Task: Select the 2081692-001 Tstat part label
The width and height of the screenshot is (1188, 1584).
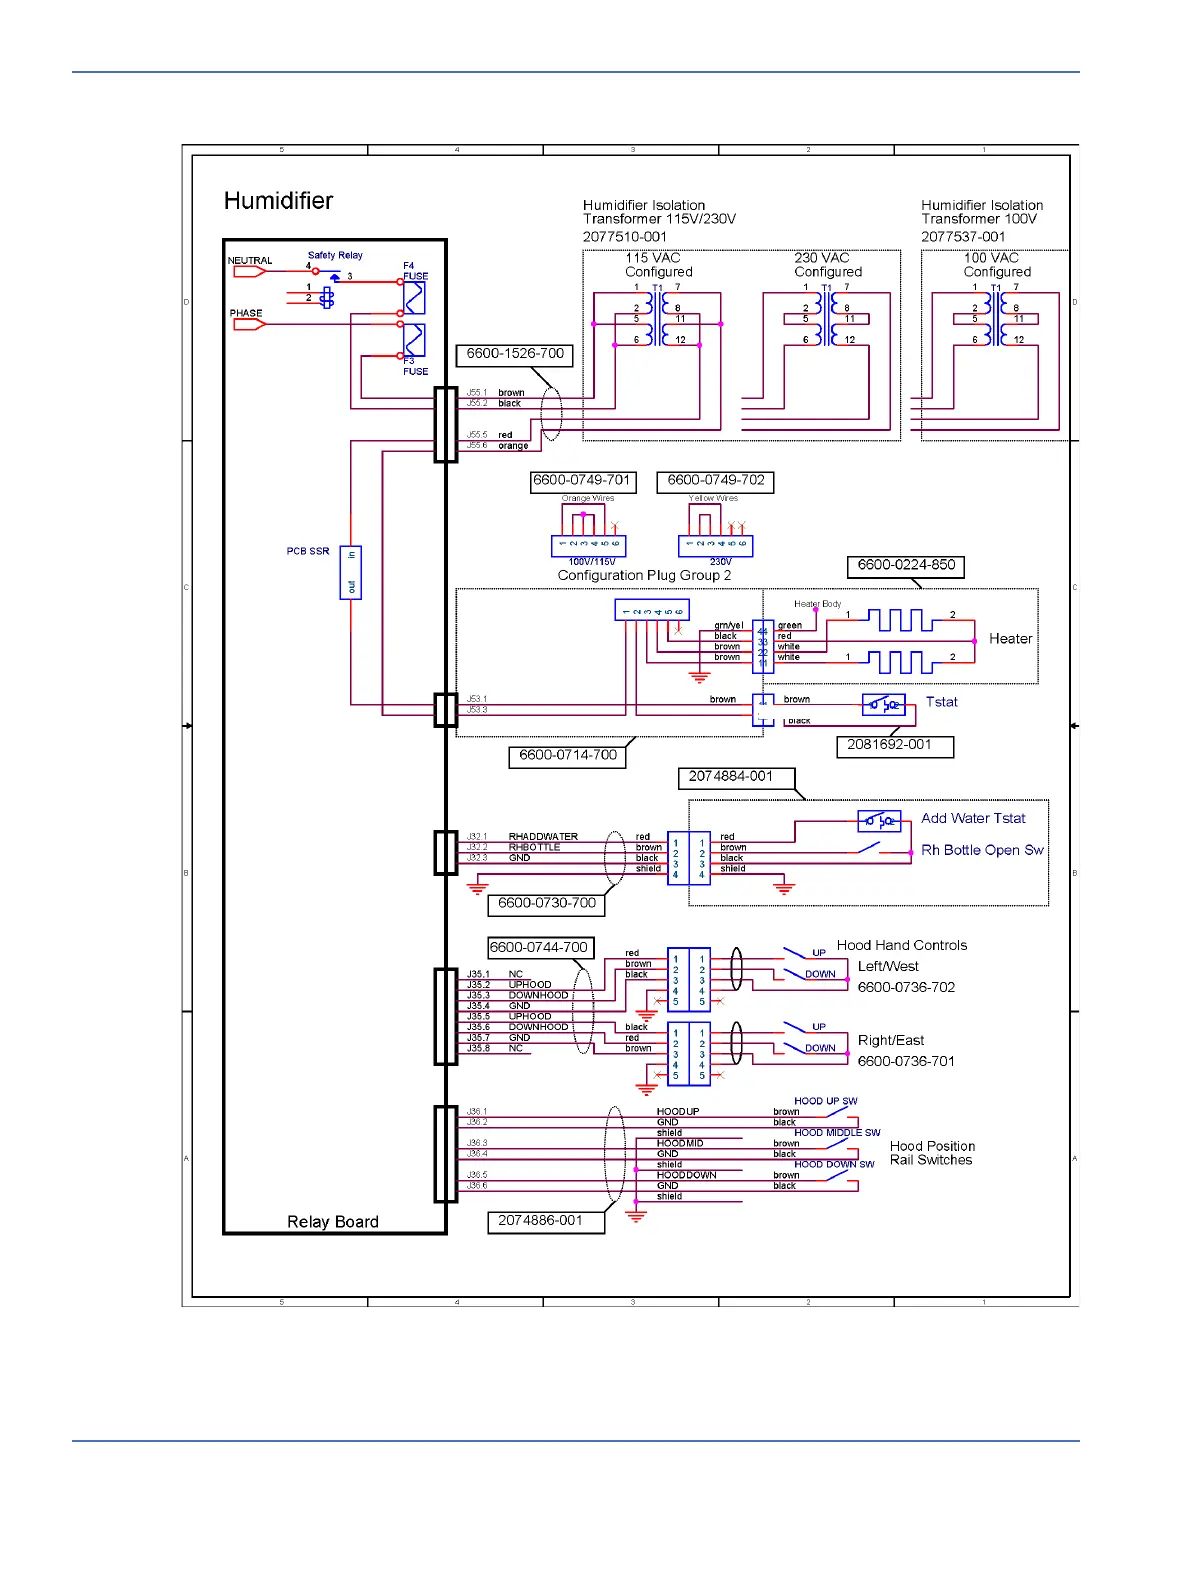Action: tap(895, 747)
